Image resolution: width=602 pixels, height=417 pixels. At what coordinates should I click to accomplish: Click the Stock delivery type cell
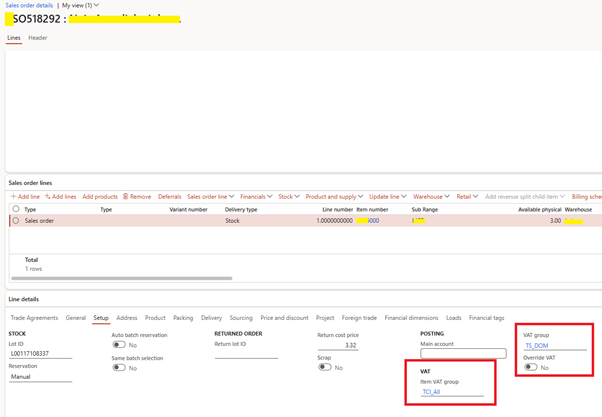pos(232,221)
